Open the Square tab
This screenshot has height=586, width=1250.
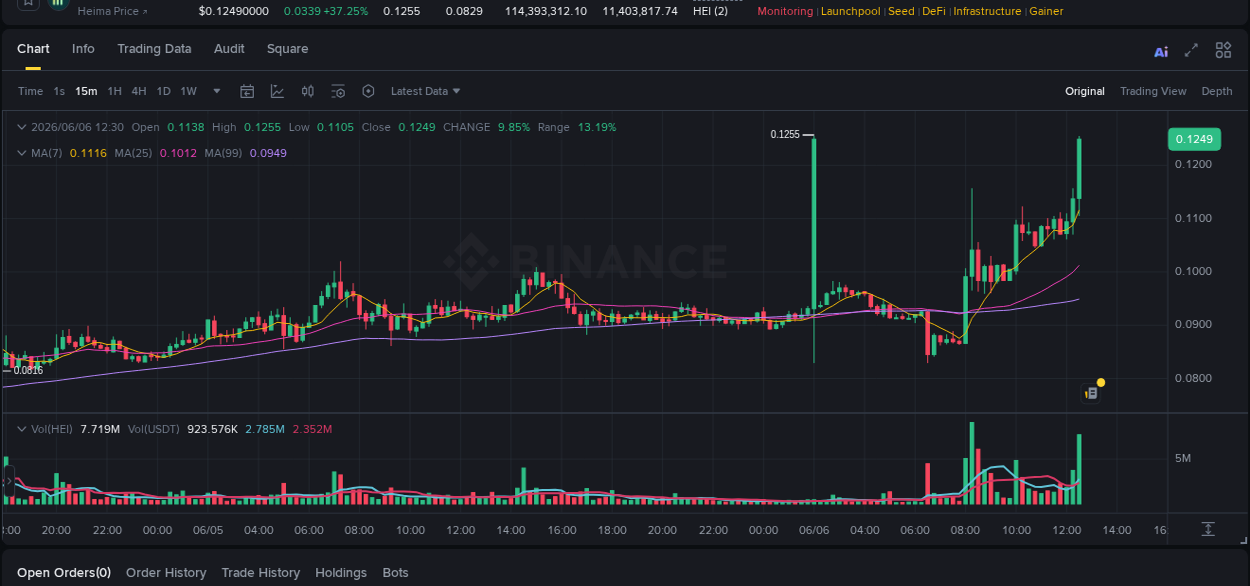[287, 49]
